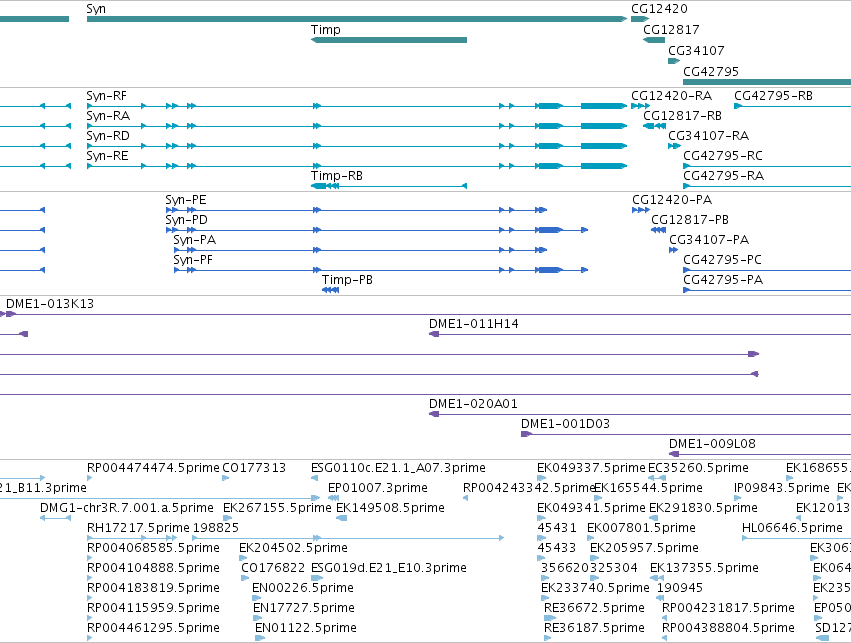
Task: Click the EP01007.3prime EST label
Action: (377, 488)
